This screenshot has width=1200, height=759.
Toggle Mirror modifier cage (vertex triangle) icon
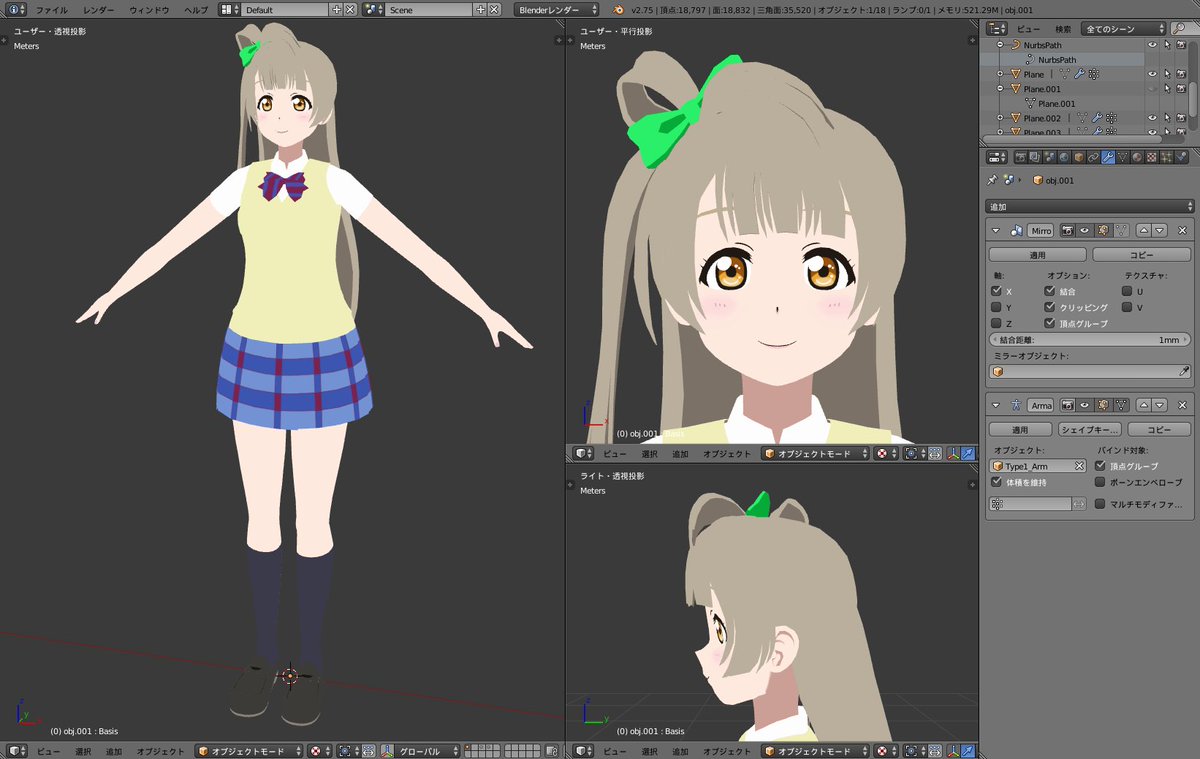point(1121,230)
